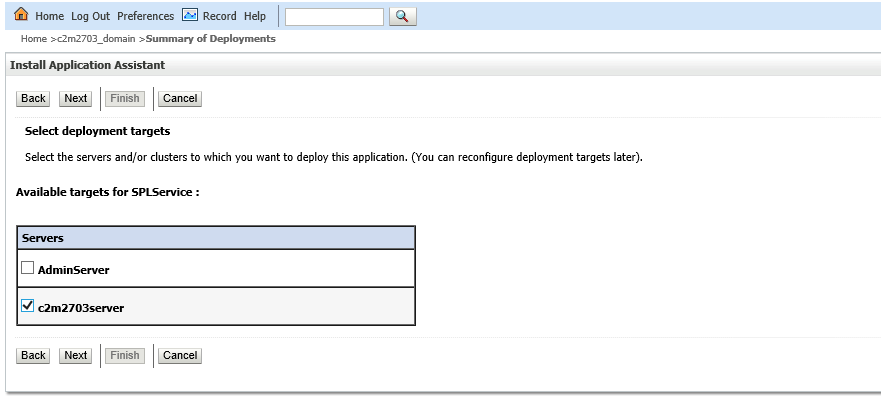Click the bottom Next button
Image resolution: width=881 pixels, height=412 pixels.
click(x=75, y=355)
